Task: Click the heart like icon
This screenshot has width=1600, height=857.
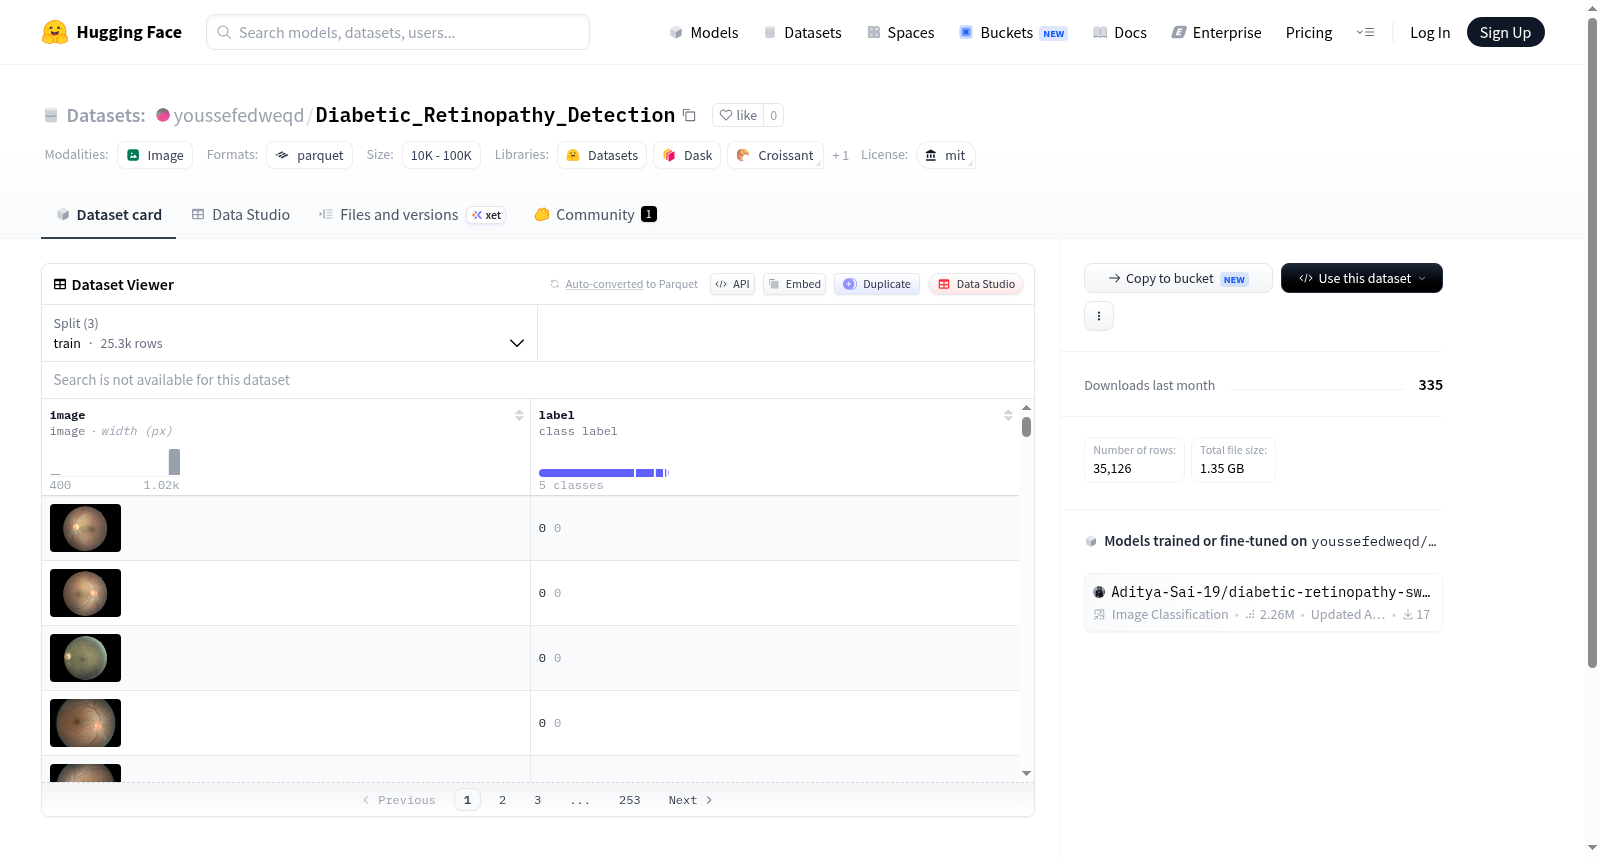Action: tap(726, 115)
